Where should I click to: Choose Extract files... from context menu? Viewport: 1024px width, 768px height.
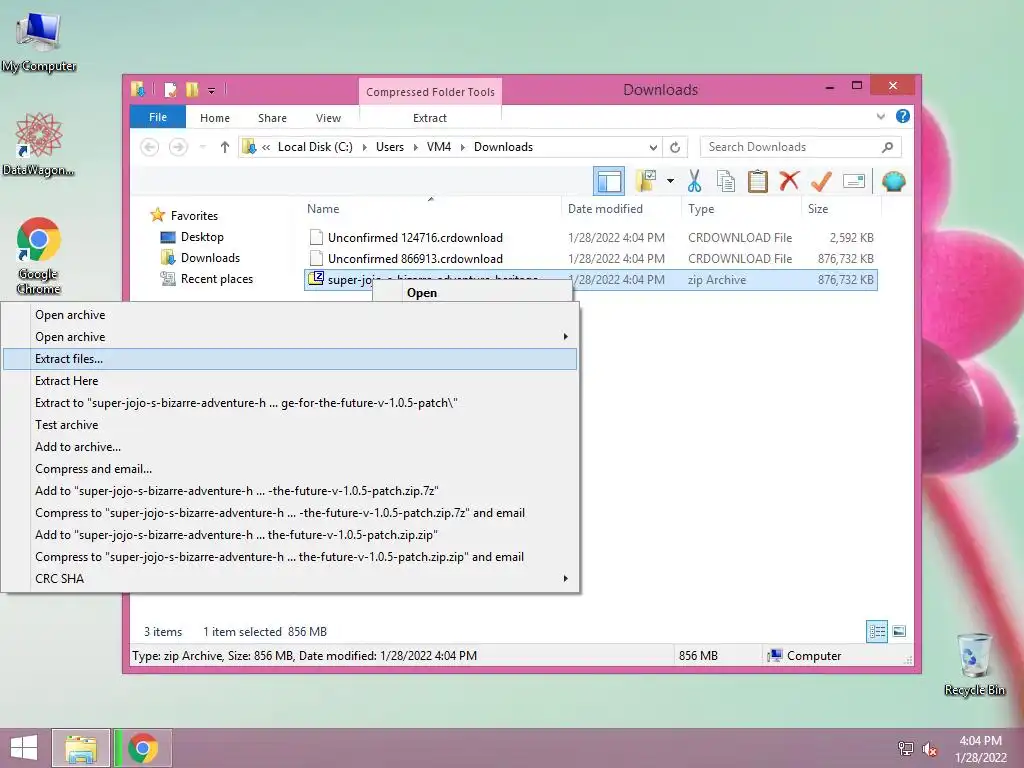coord(290,359)
